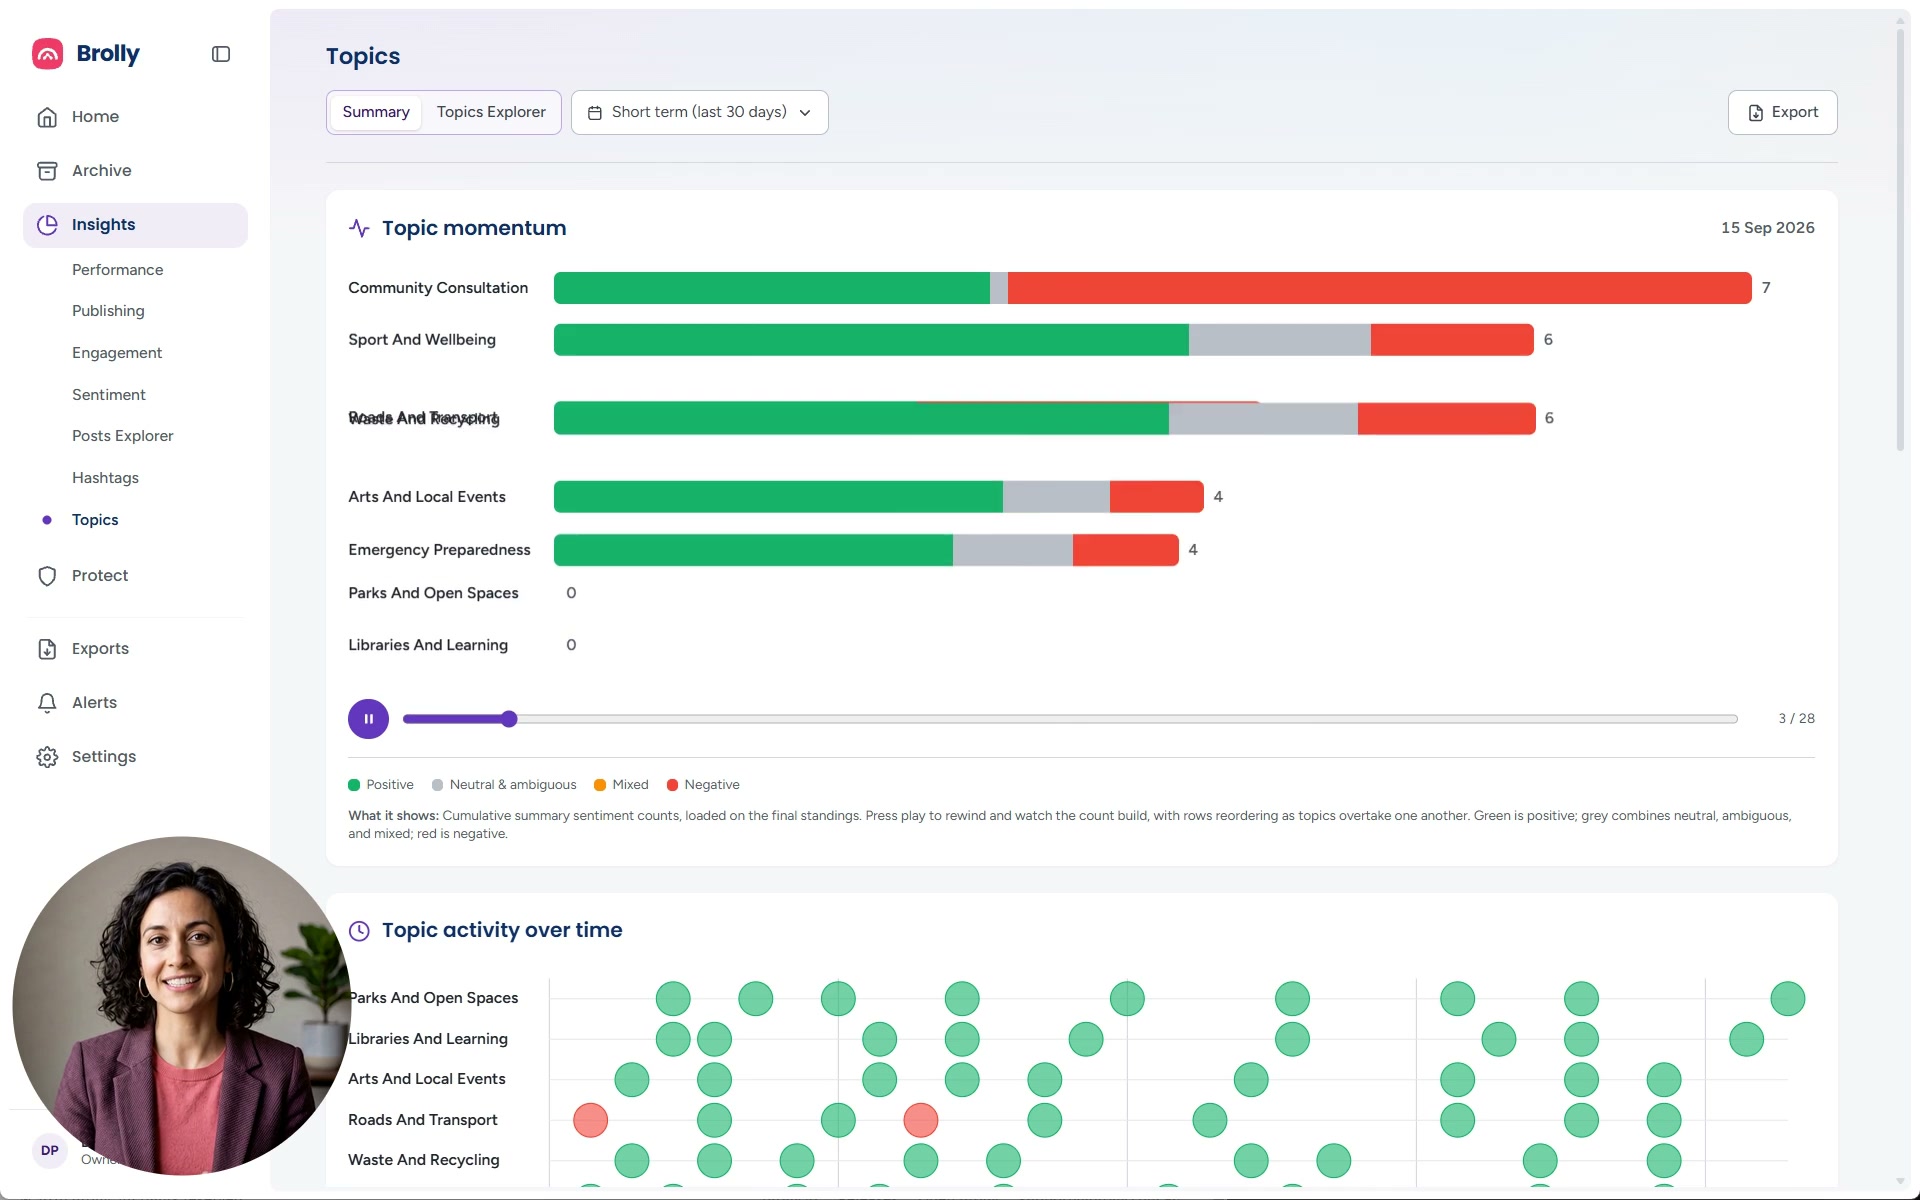This screenshot has height=1200, width=1920.
Task: Click the Export button
Action: pos(1782,112)
